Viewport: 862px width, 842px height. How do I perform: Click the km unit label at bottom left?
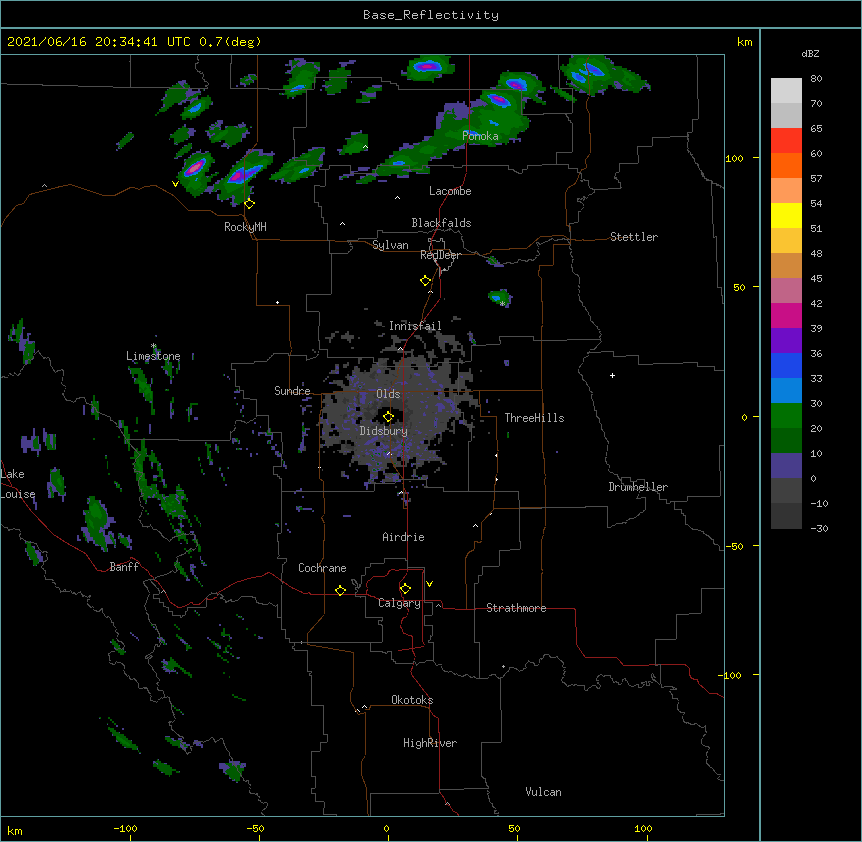point(15,830)
